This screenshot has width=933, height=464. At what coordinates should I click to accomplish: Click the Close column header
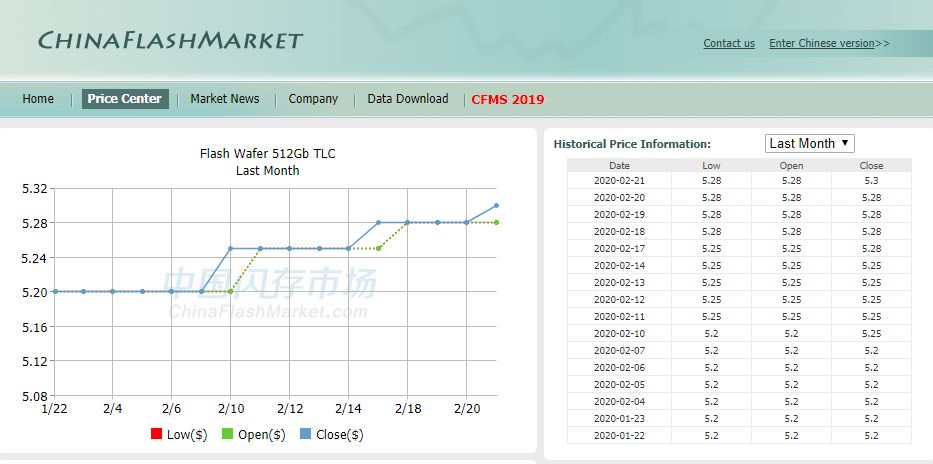click(x=871, y=165)
